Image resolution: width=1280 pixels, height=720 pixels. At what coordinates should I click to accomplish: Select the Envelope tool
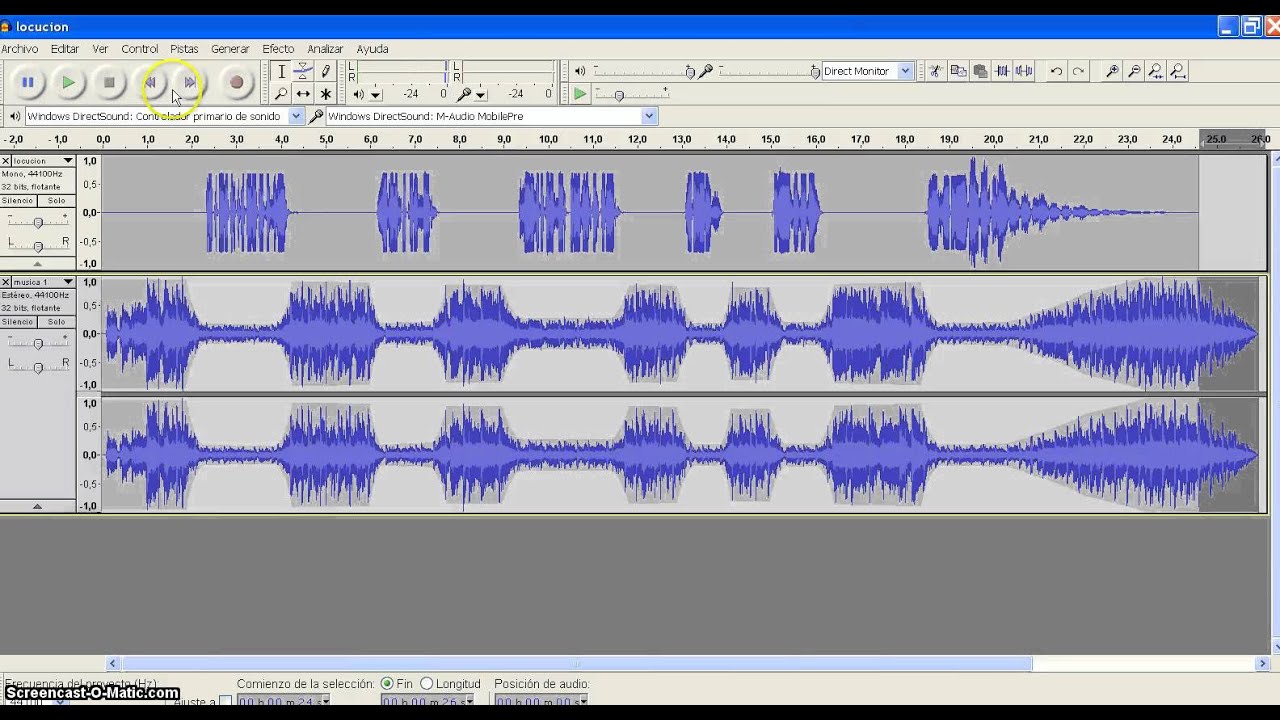[x=303, y=72]
